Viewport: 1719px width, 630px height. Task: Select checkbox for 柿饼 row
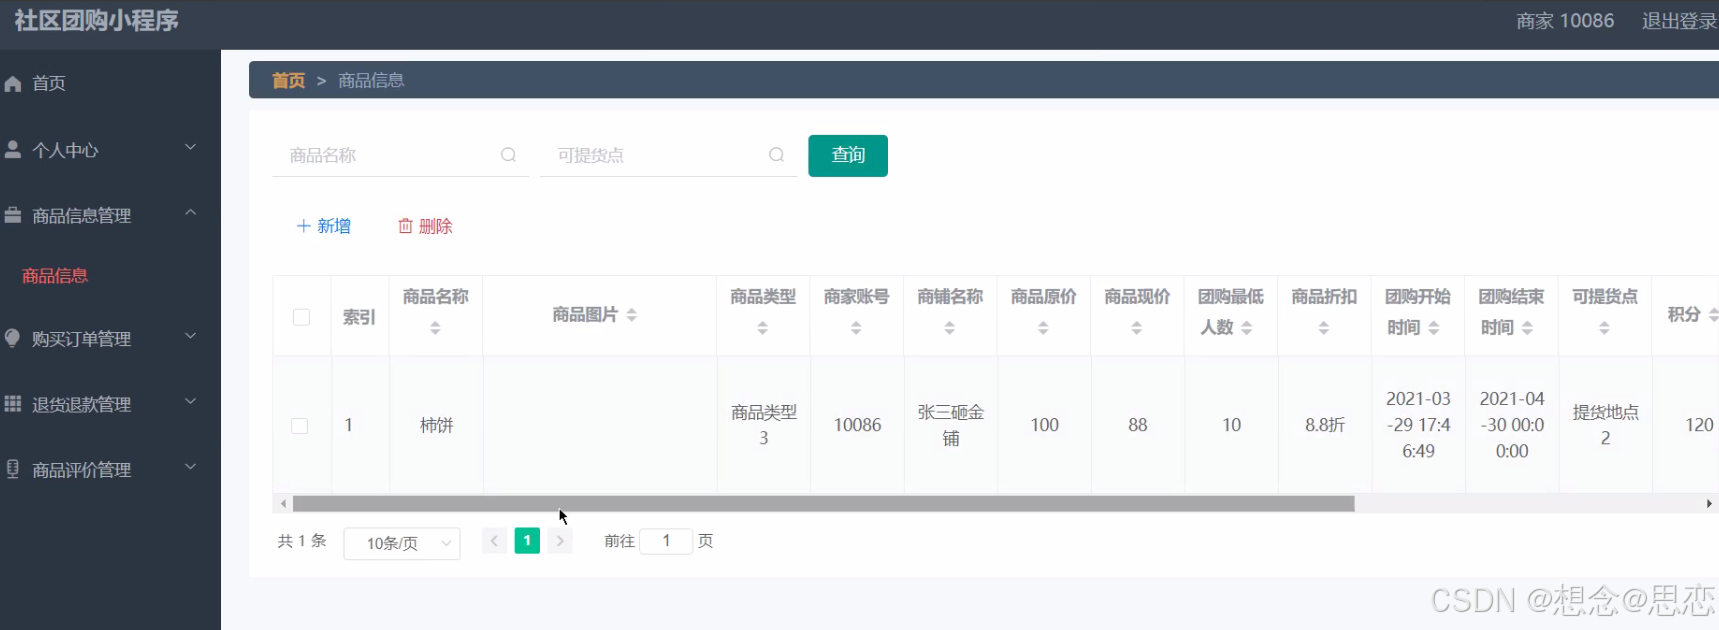(299, 426)
